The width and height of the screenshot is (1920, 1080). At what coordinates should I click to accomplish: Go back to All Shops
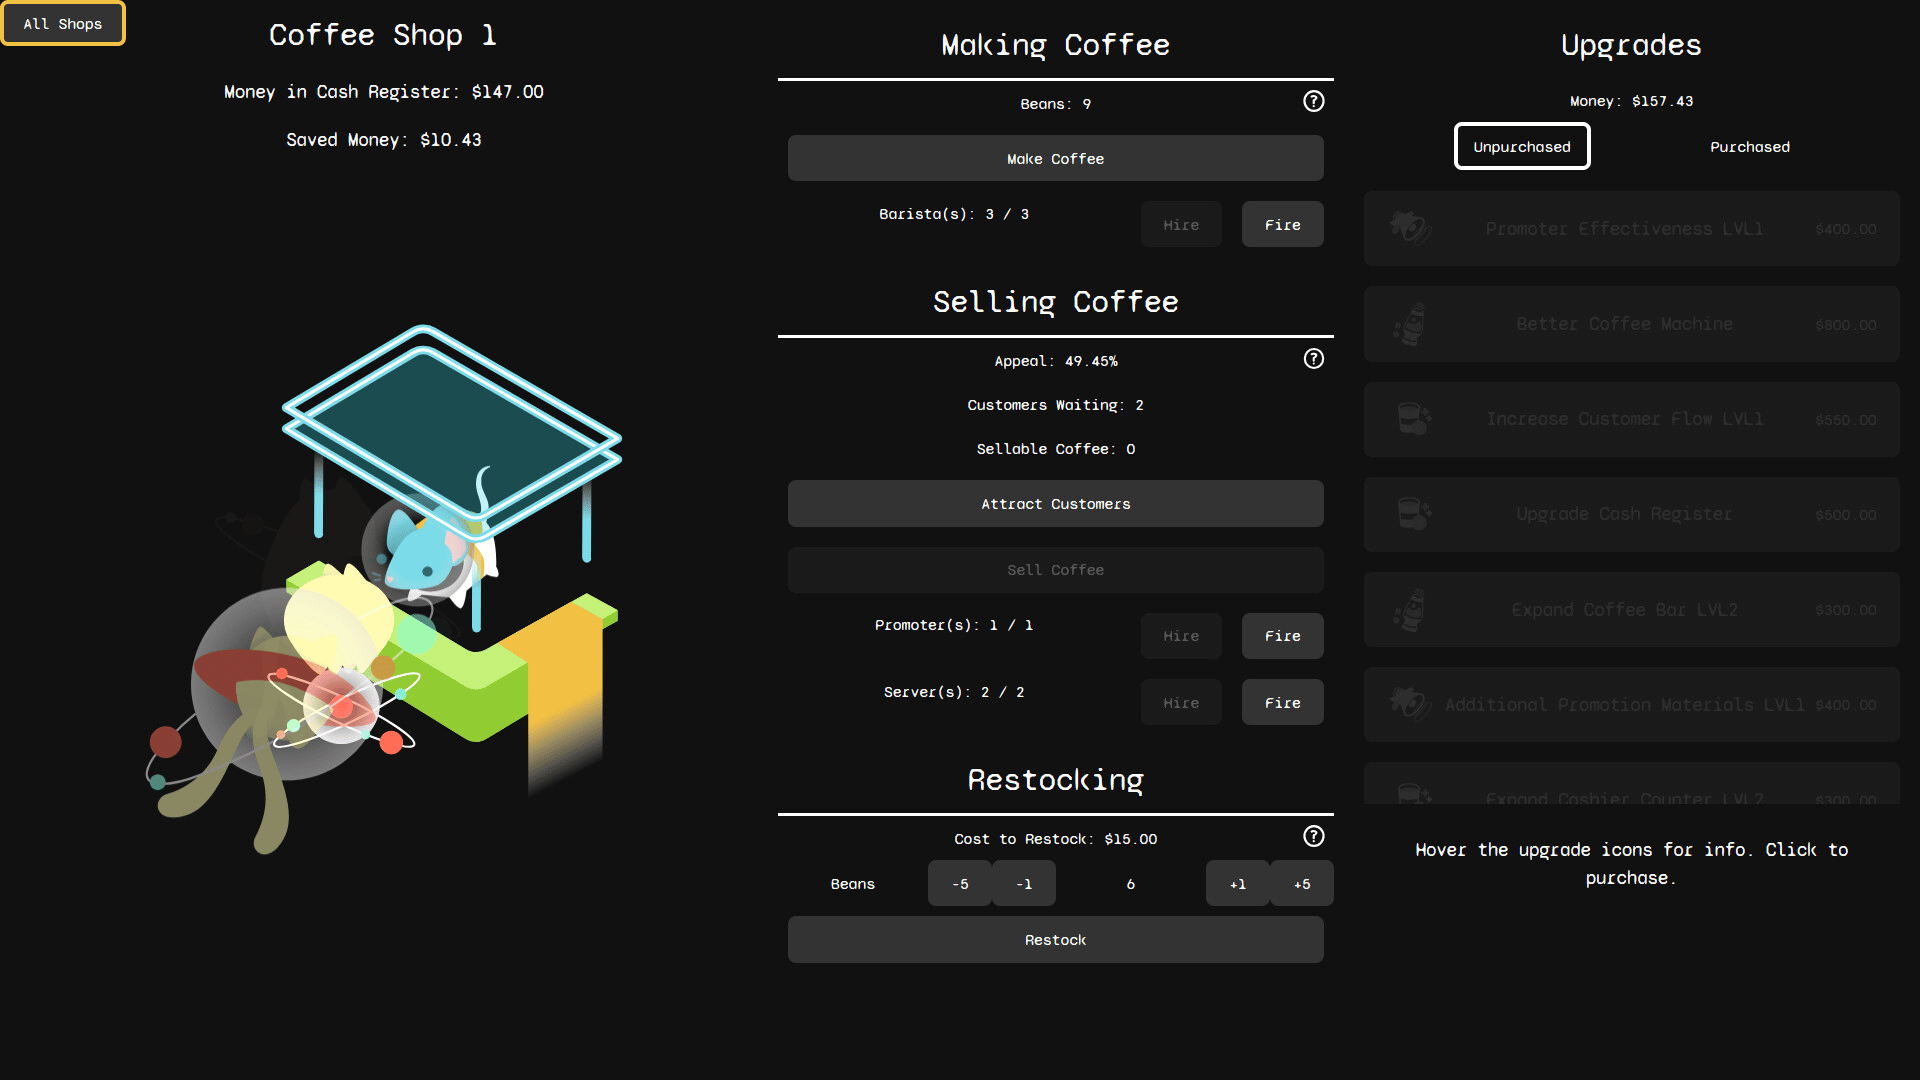63,24
